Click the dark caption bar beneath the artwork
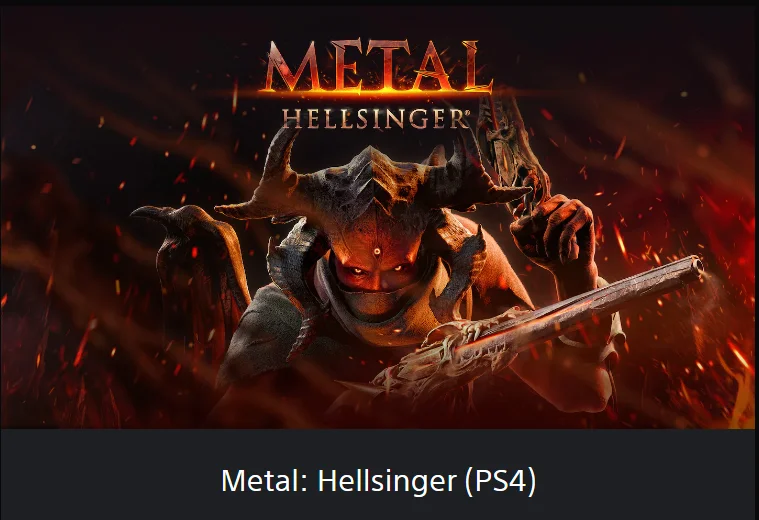Image resolution: width=759 pixels, height=520 pixels. 380,474
